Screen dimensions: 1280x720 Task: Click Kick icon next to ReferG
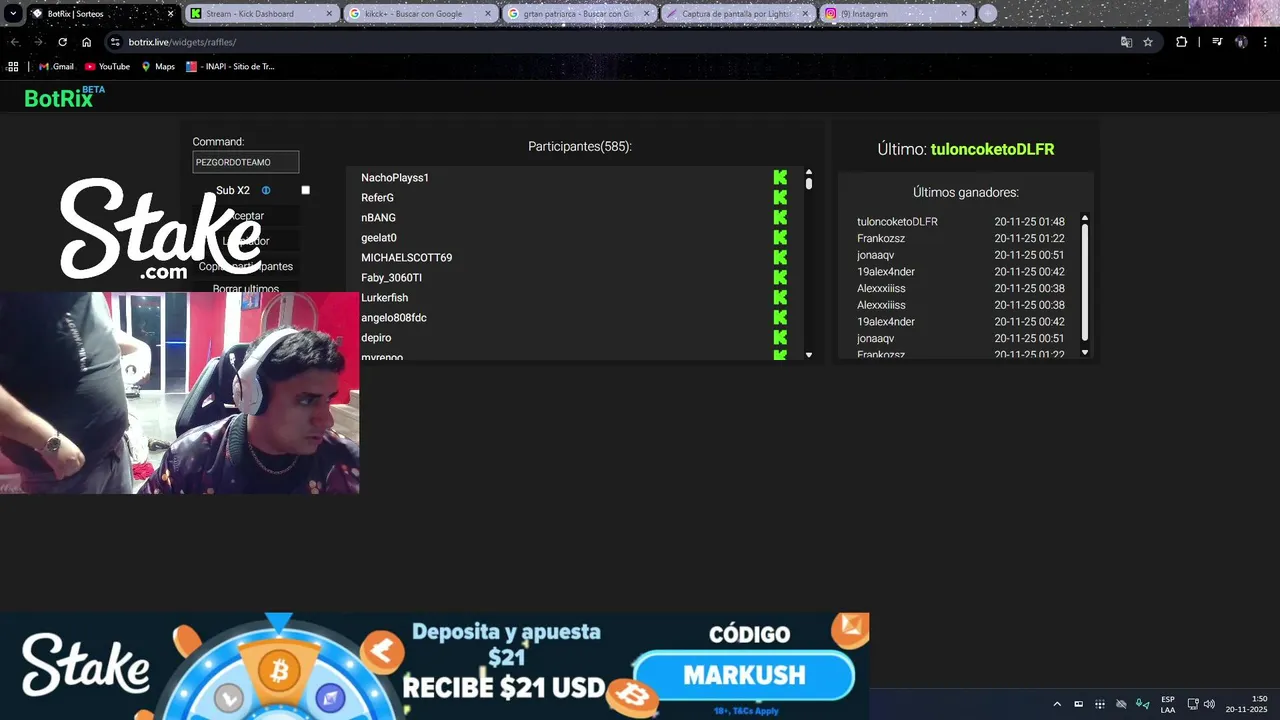coord(780,197)
